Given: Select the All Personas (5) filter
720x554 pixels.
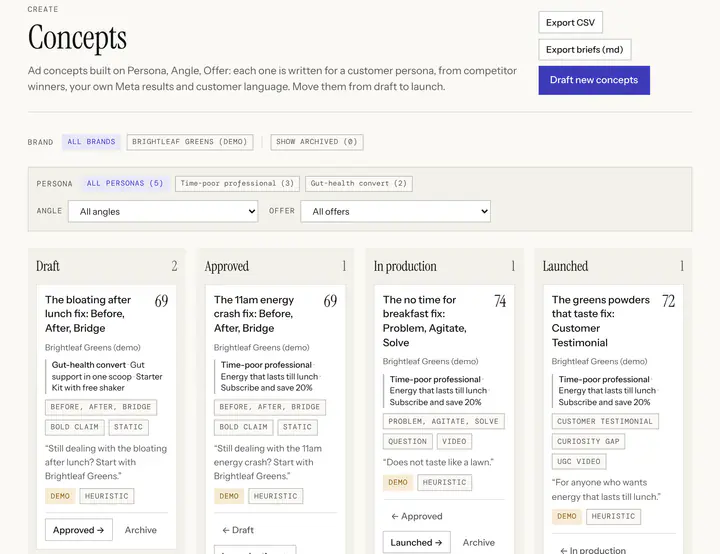Looking at the screenshot, I should [125, 183].
